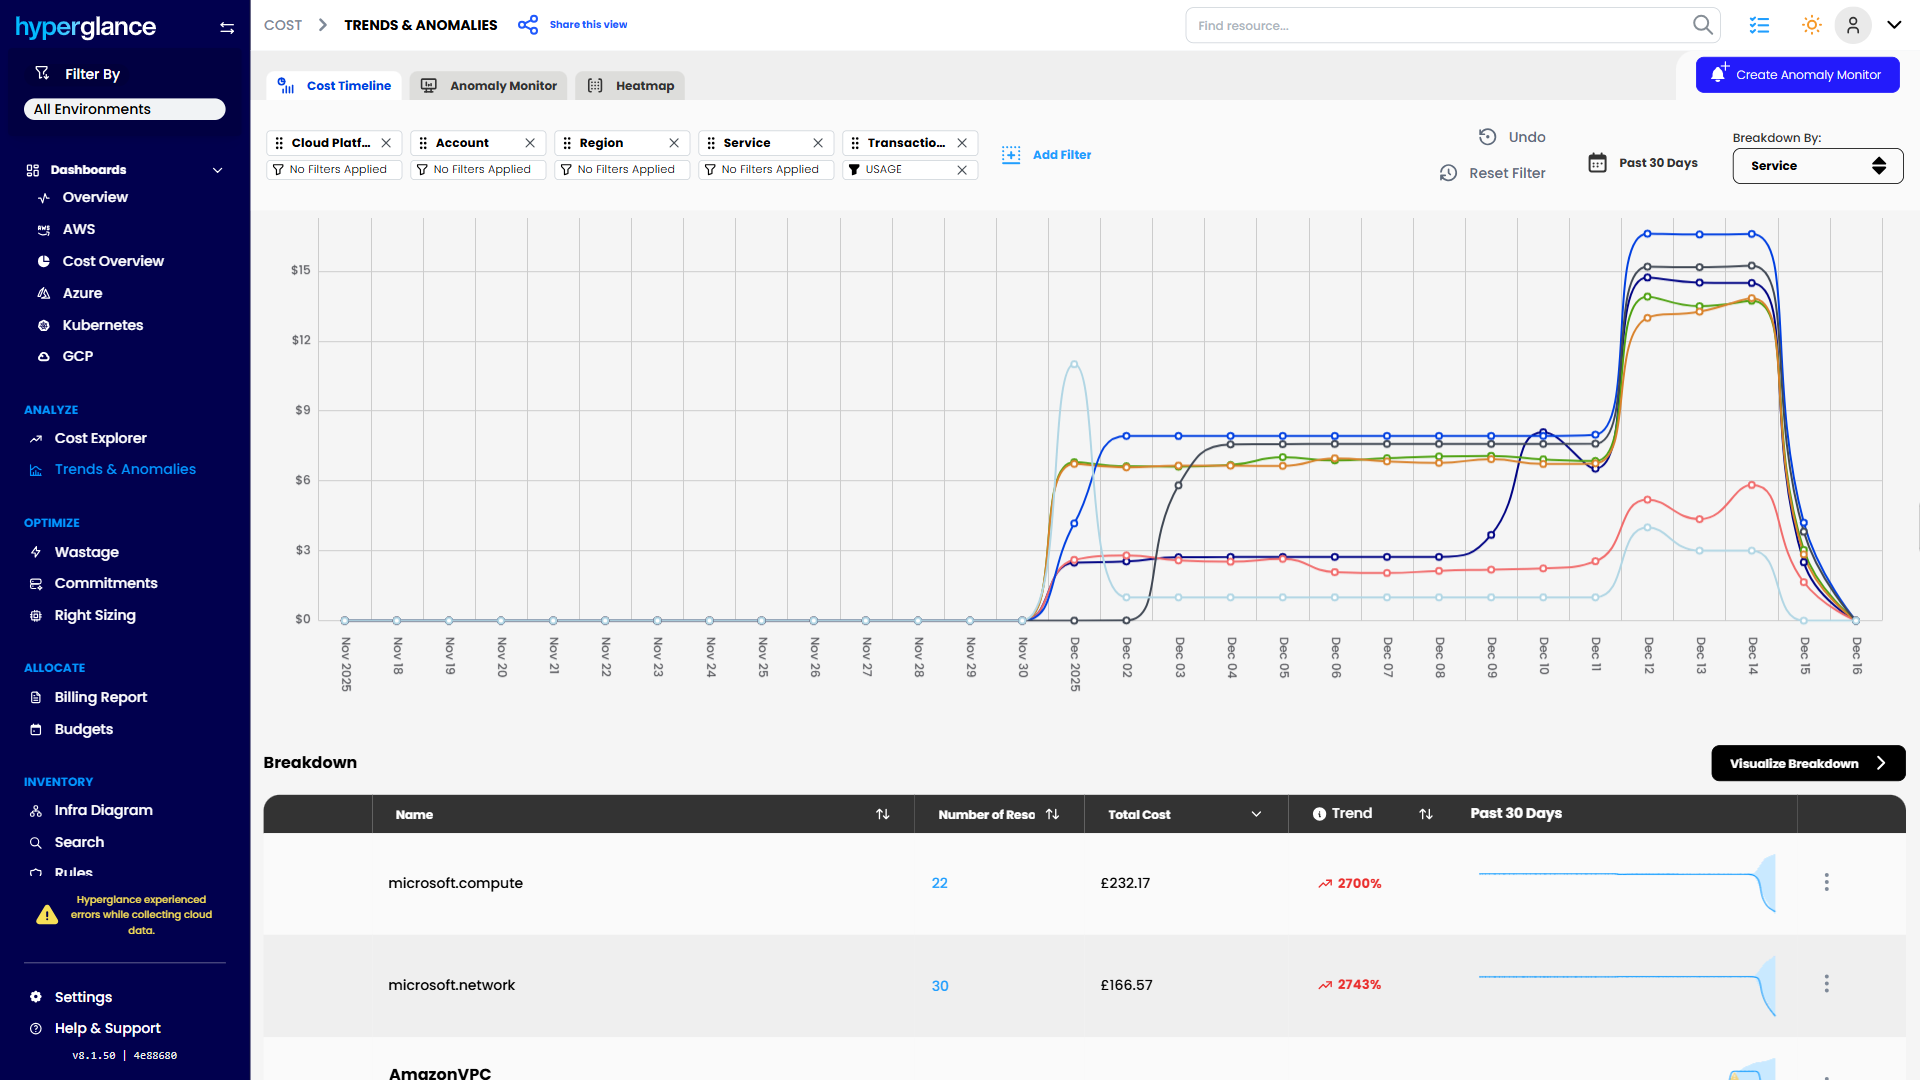Screen dimensions: 1920x1080
Task: Switch to the Anomaly Monitor tab
Action: tap(488, 86)
